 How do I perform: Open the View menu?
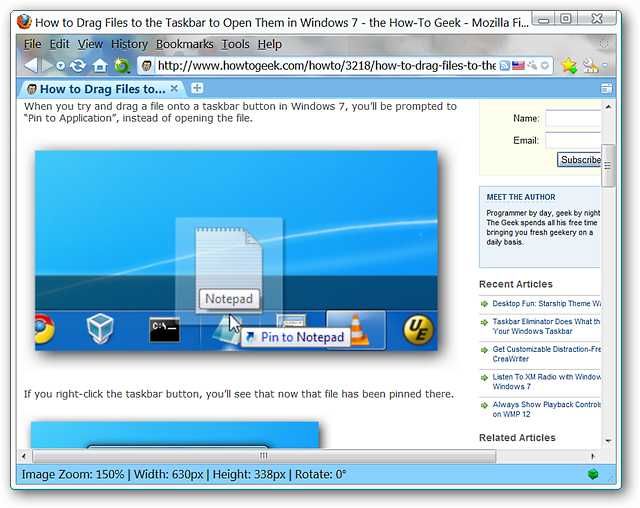click(90, 44)
